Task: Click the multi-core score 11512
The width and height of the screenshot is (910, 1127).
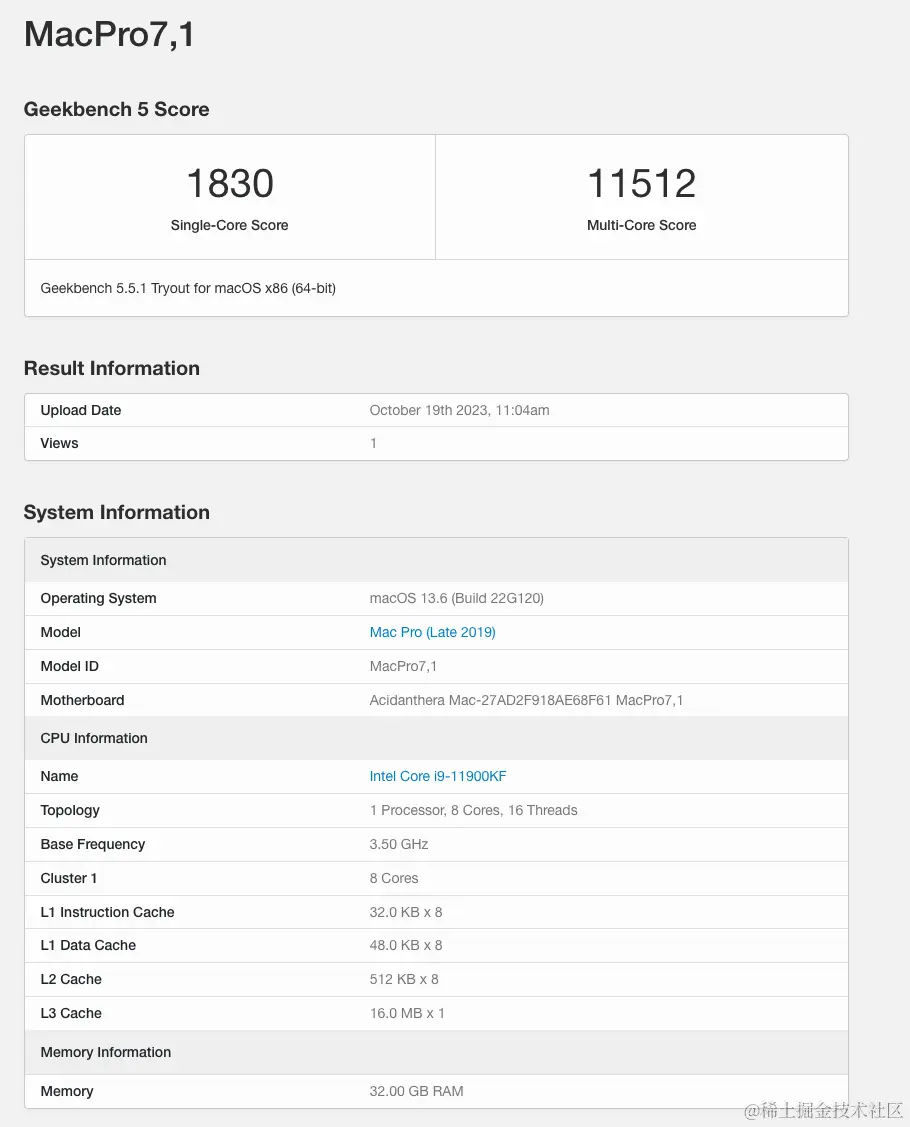Action: point(642,183)
